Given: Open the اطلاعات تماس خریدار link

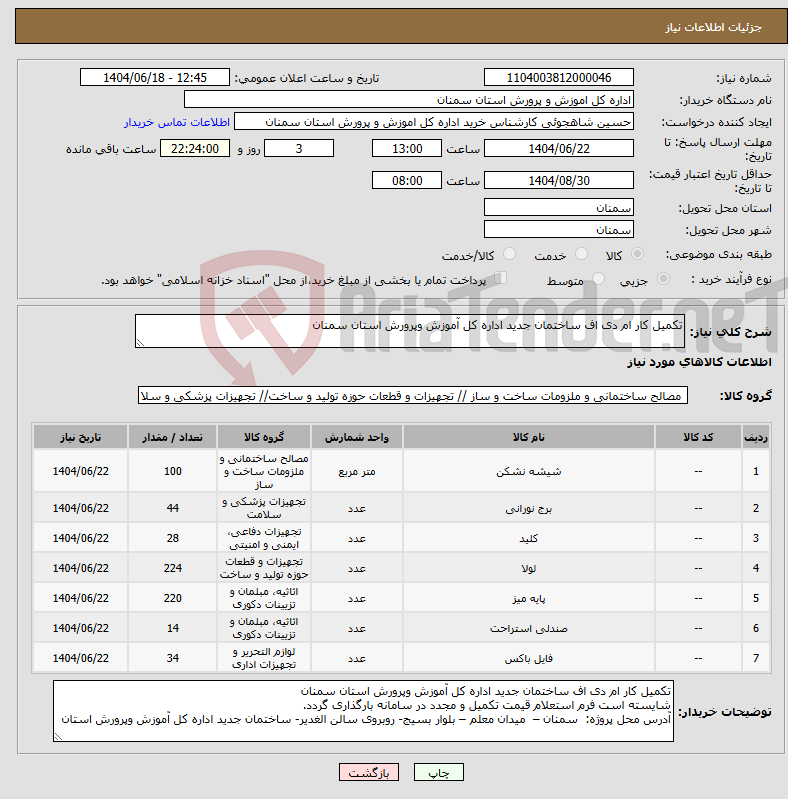Looking at the screenshot, I should (177, 122).
